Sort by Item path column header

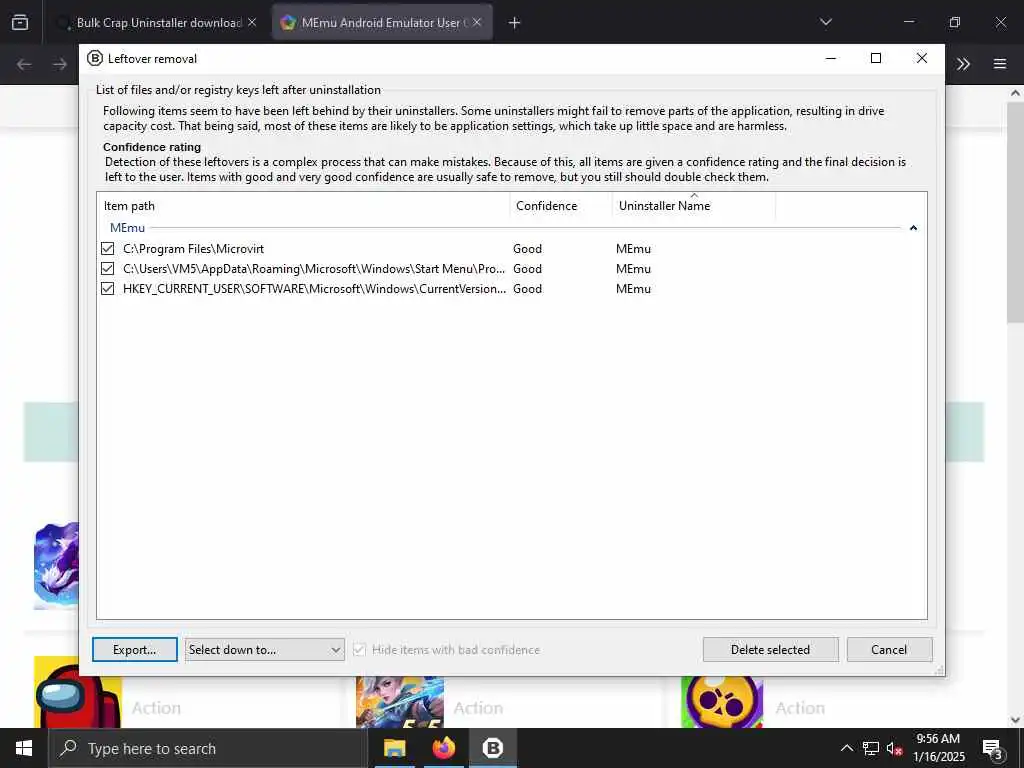[x=303, y=206]
